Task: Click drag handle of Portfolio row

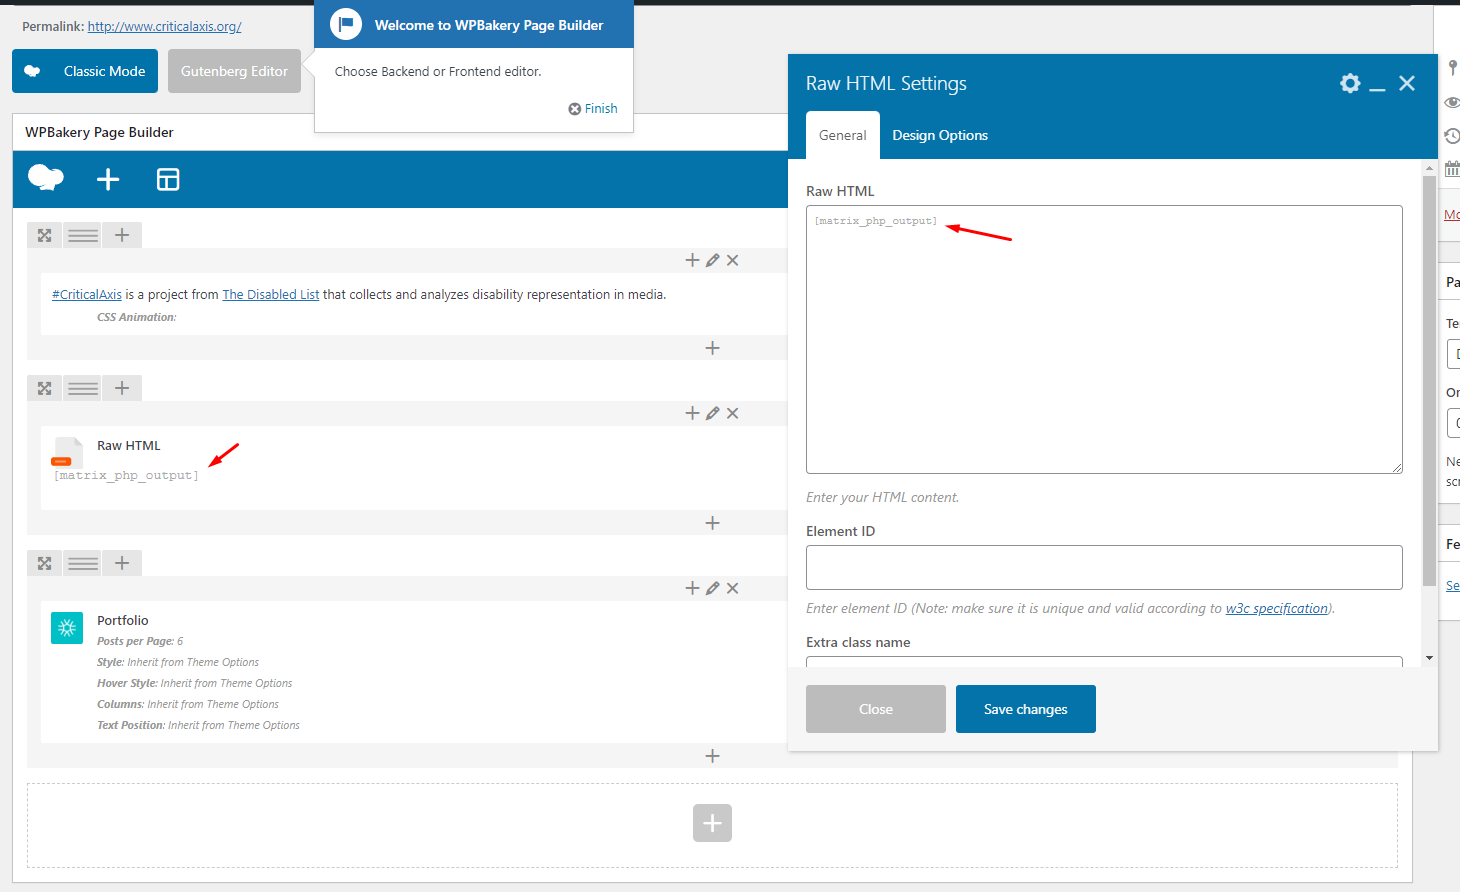Action: pos(83,563)
